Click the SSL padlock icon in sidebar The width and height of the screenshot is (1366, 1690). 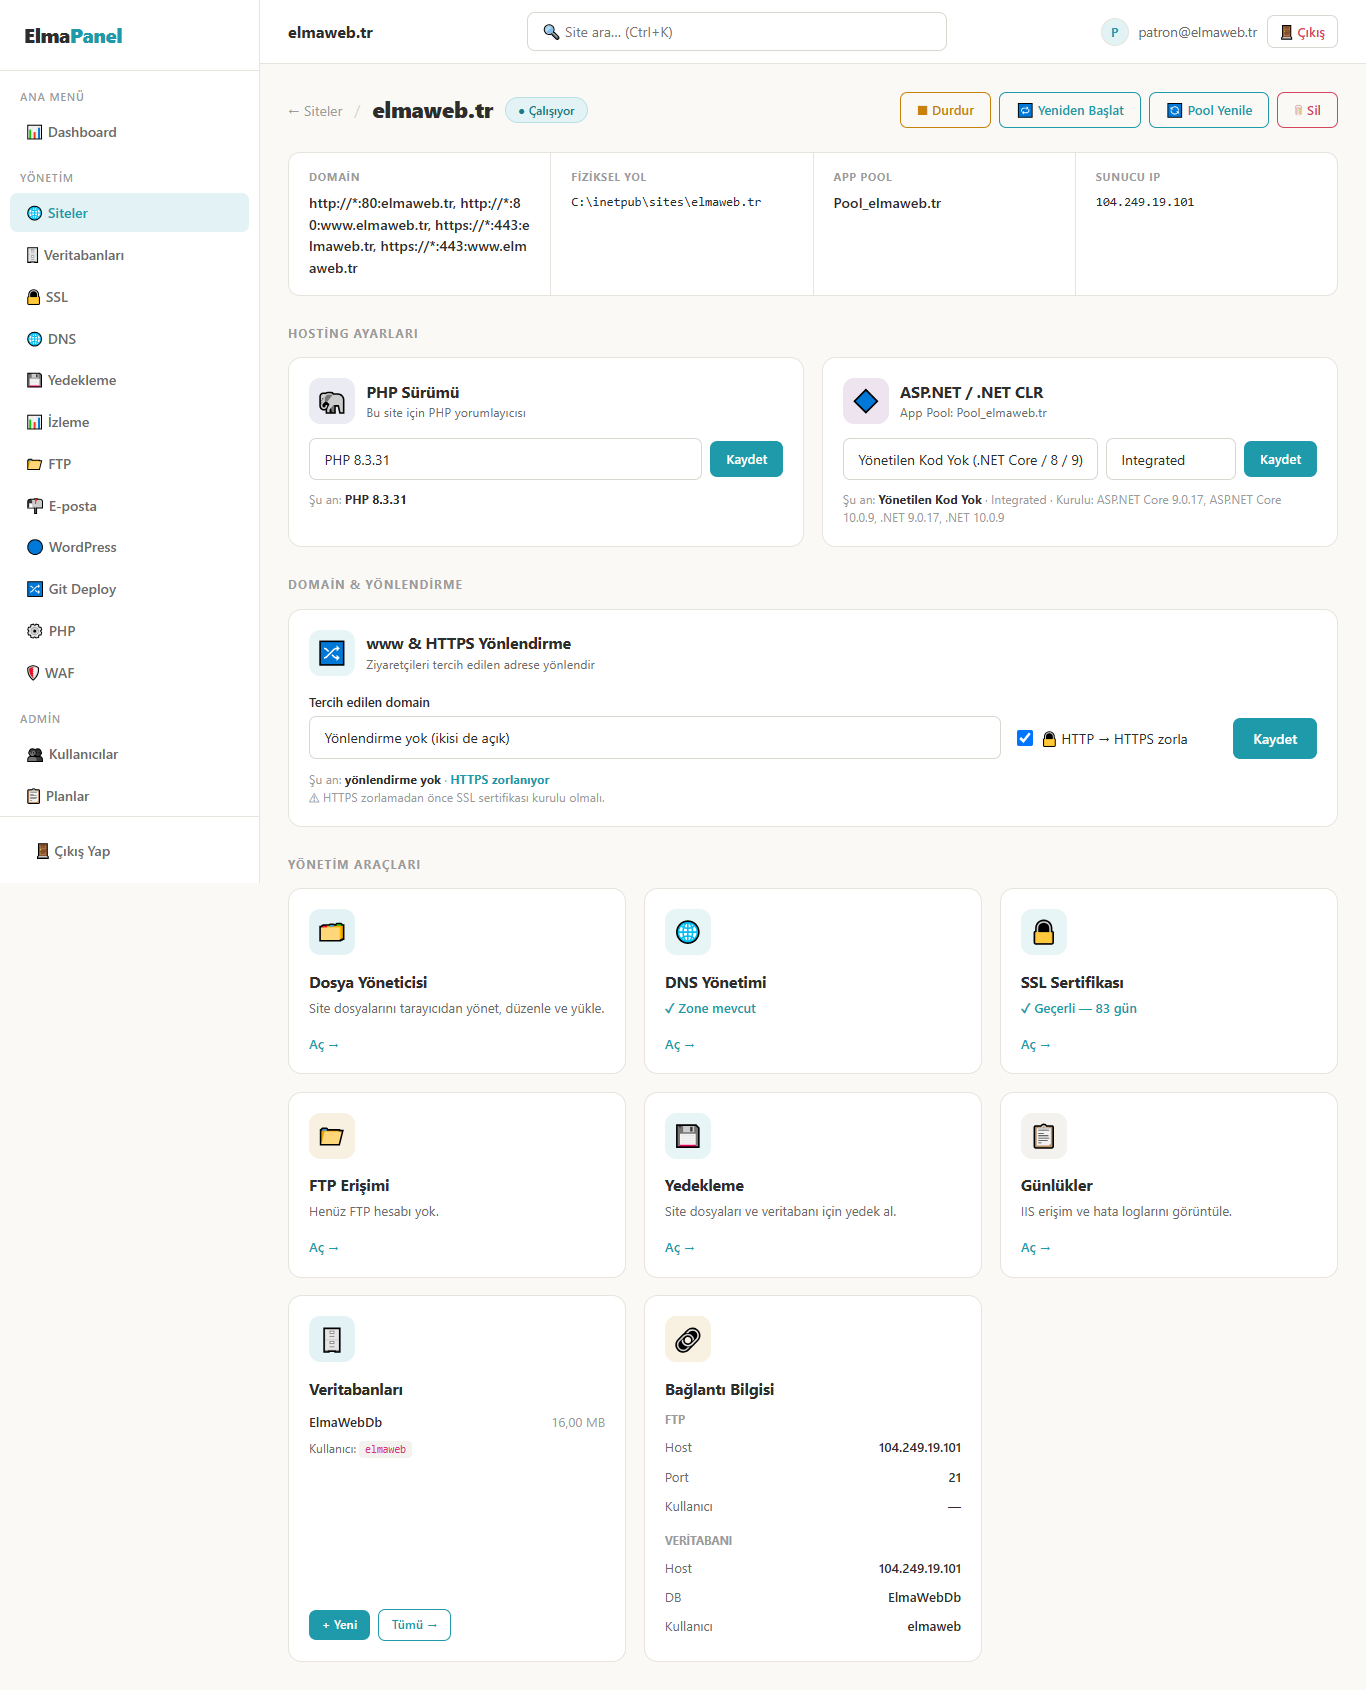33,297
